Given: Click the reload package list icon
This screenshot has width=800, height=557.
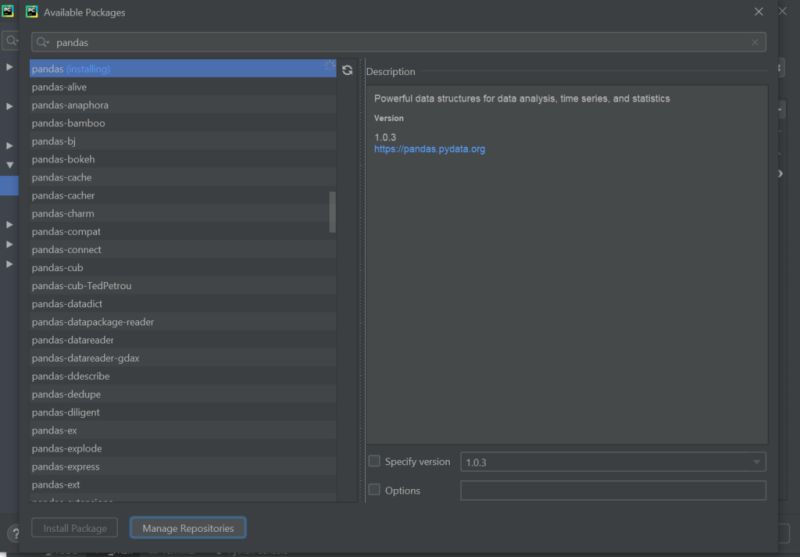Looking at the screenshot, I should (x=347, y=70).
